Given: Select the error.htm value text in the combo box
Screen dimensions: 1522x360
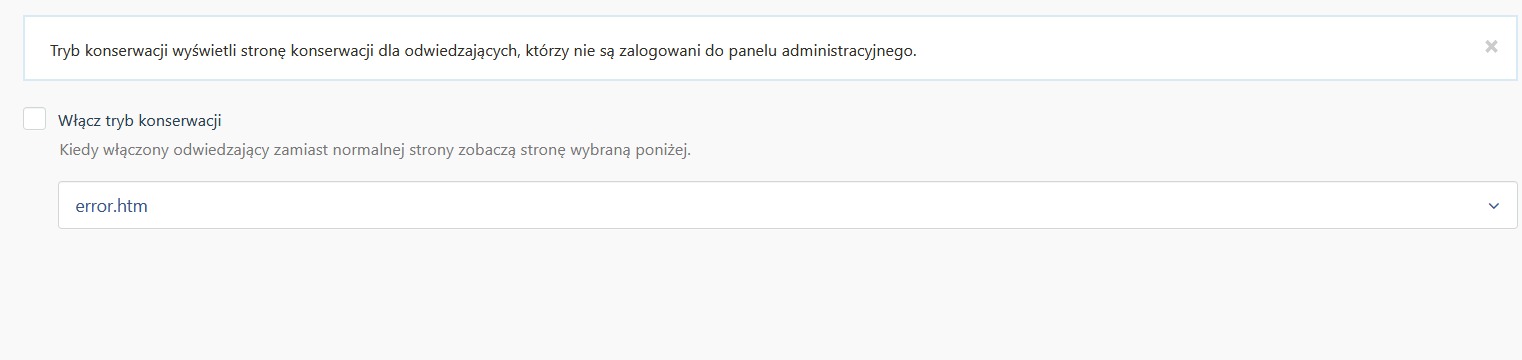Looking at the screenshot, I should 112,206.
